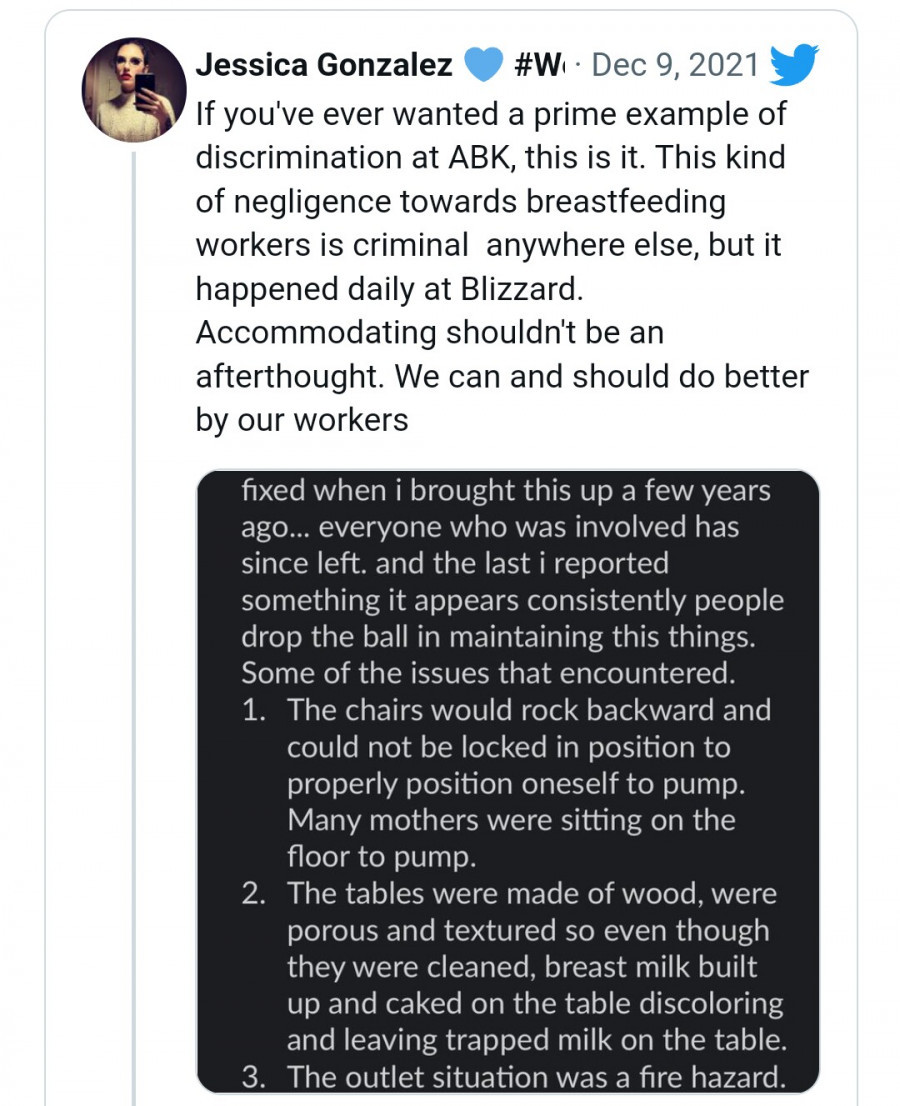
Task: Open the truncated #W hashtag
Action: 538,66
